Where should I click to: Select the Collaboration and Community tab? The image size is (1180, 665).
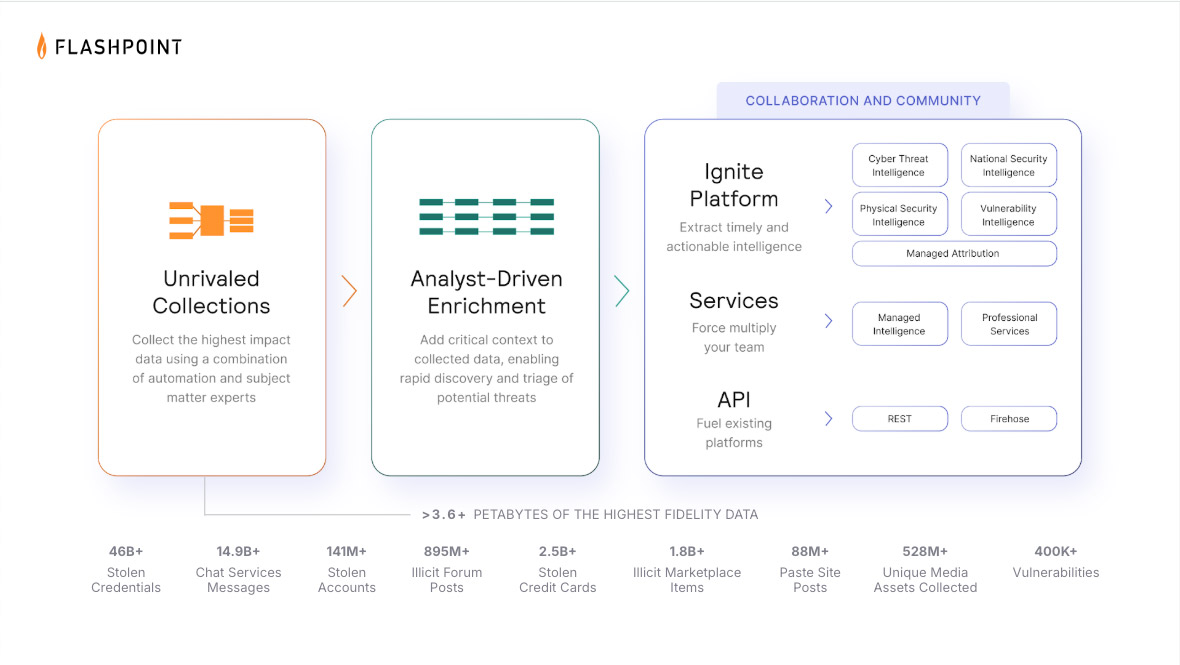pos(863,101)
